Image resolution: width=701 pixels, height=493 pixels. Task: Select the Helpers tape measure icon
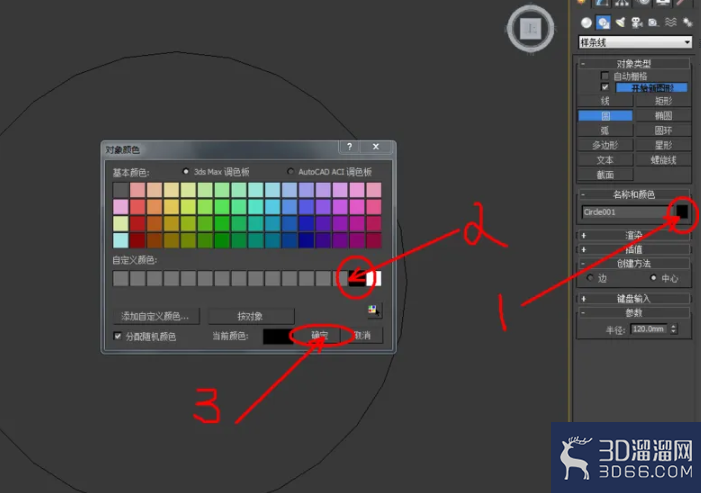pos(653,22)
